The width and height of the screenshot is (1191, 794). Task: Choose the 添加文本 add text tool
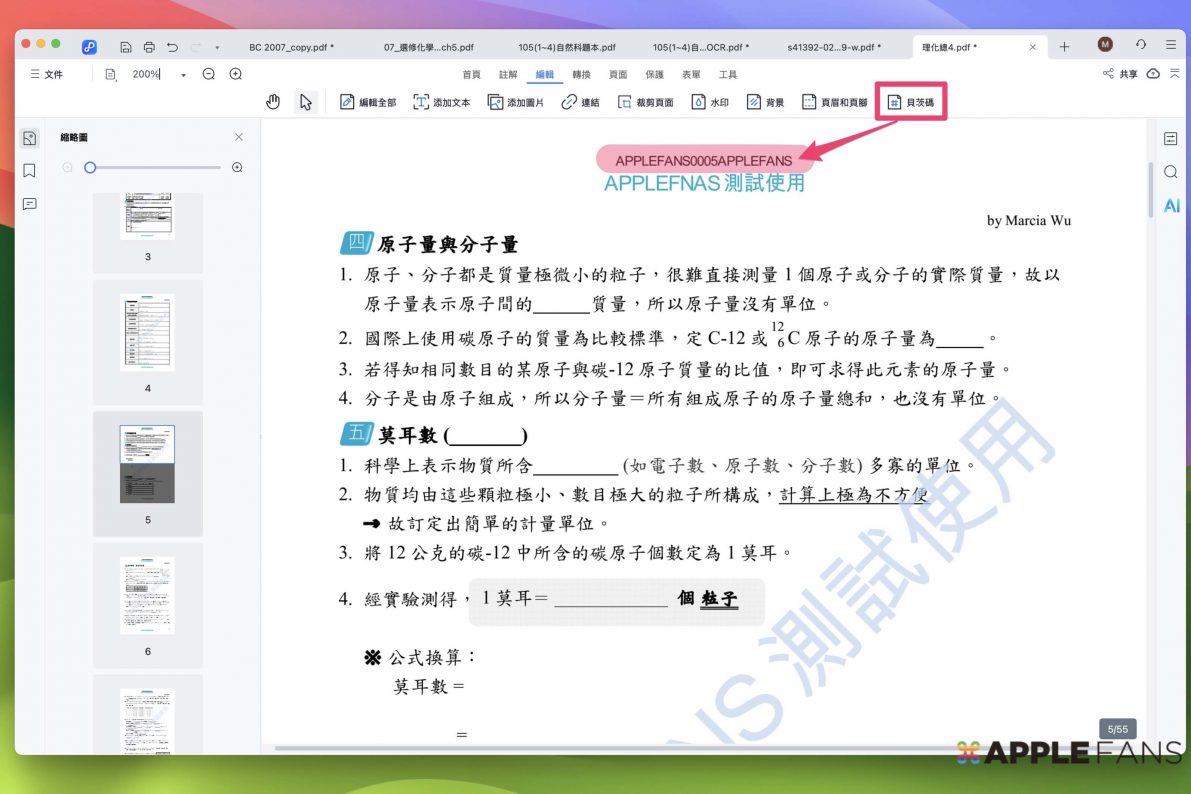coord(442,102)
